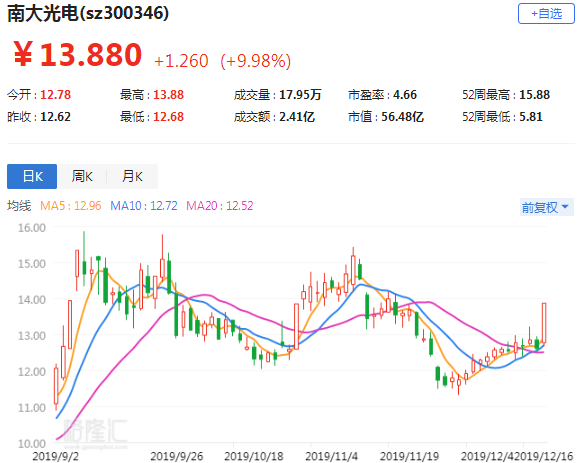Click the 2019/10/18 date axis label
Image resolution: width=588 pixels, height=463 pixels.
point(254,456)
